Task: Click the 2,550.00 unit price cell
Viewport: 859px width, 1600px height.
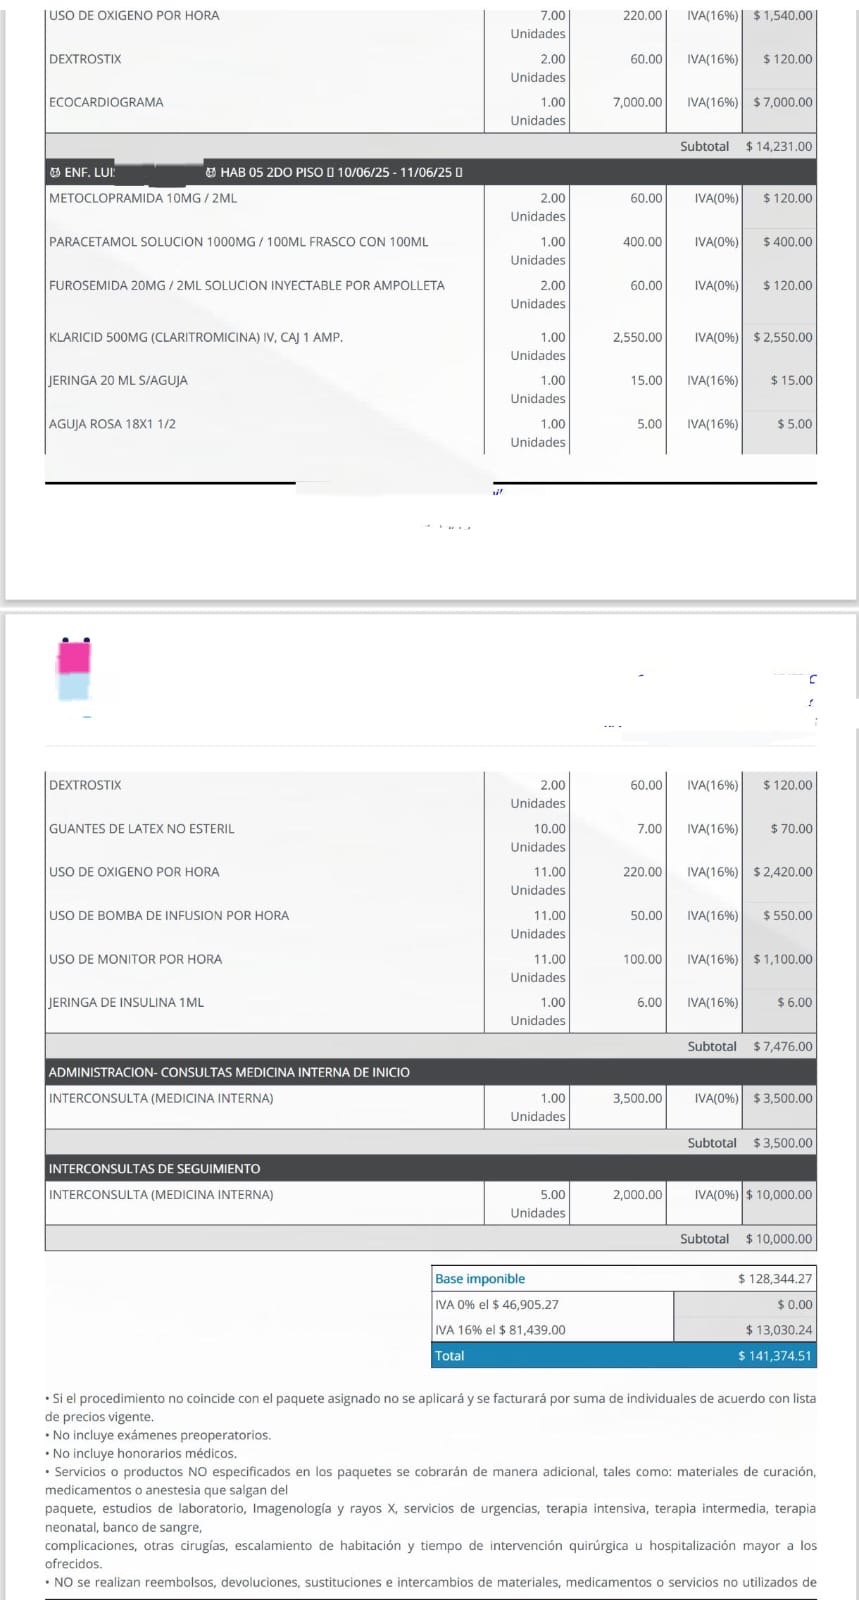Action: (x=638, y=337)
